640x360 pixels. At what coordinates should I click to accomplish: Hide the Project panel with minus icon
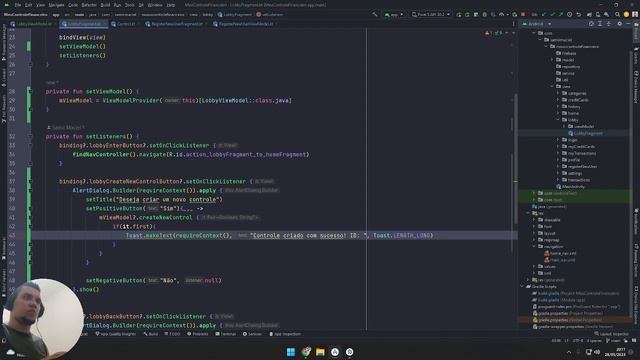point(629,24)
